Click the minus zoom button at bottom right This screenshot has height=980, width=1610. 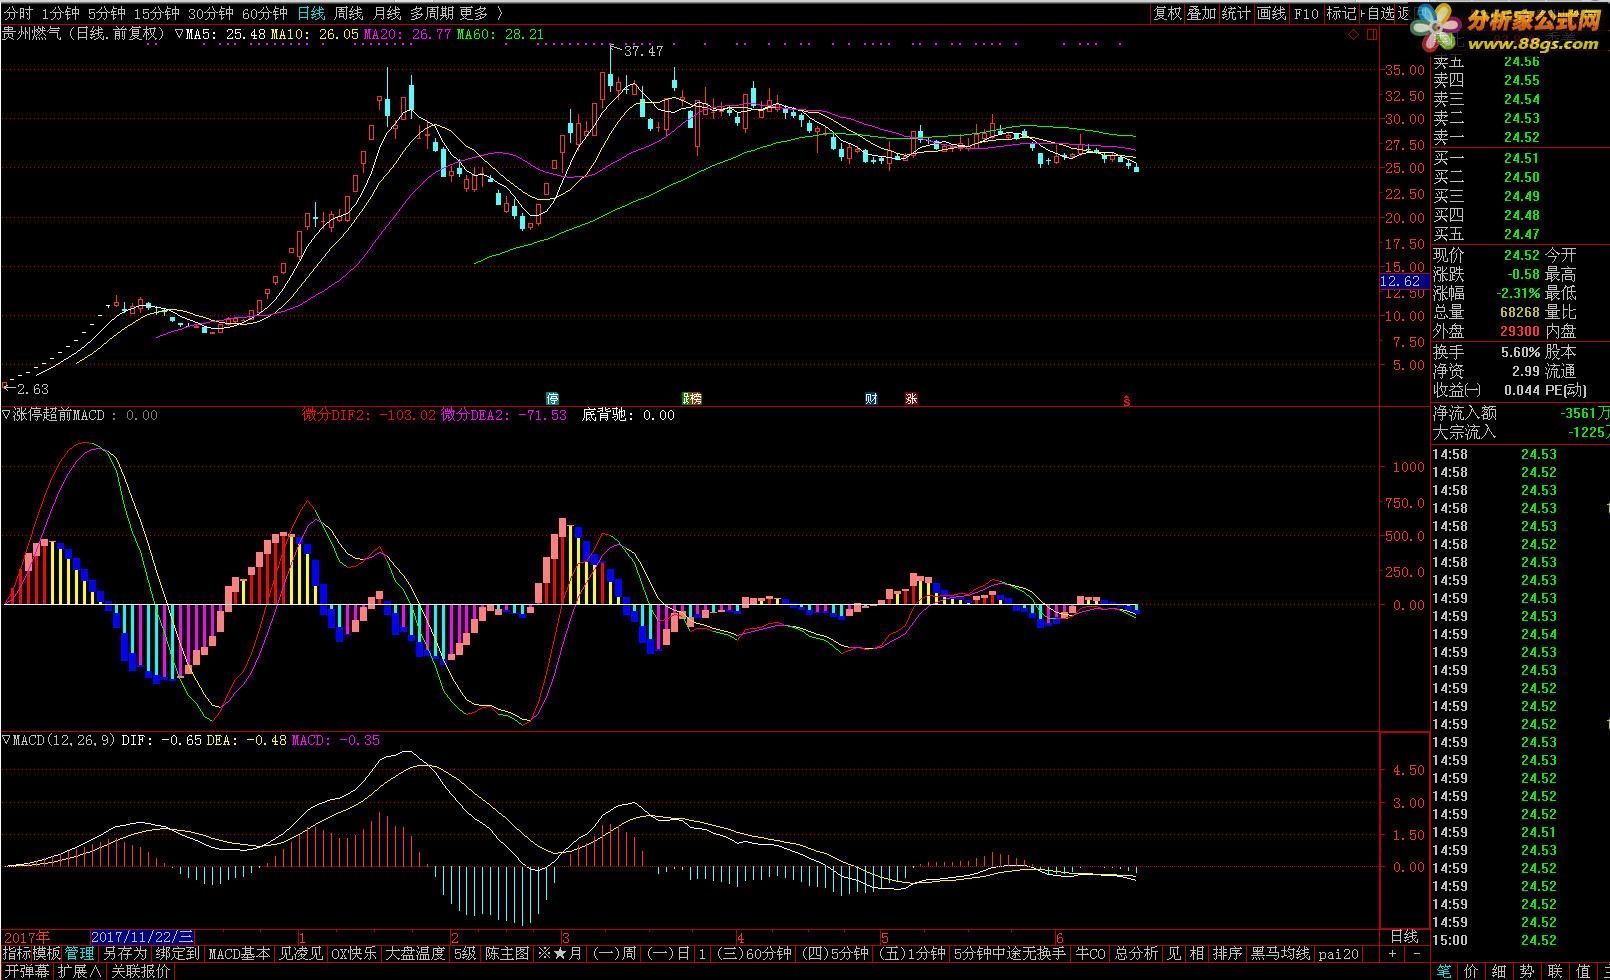pos(1415,954)
